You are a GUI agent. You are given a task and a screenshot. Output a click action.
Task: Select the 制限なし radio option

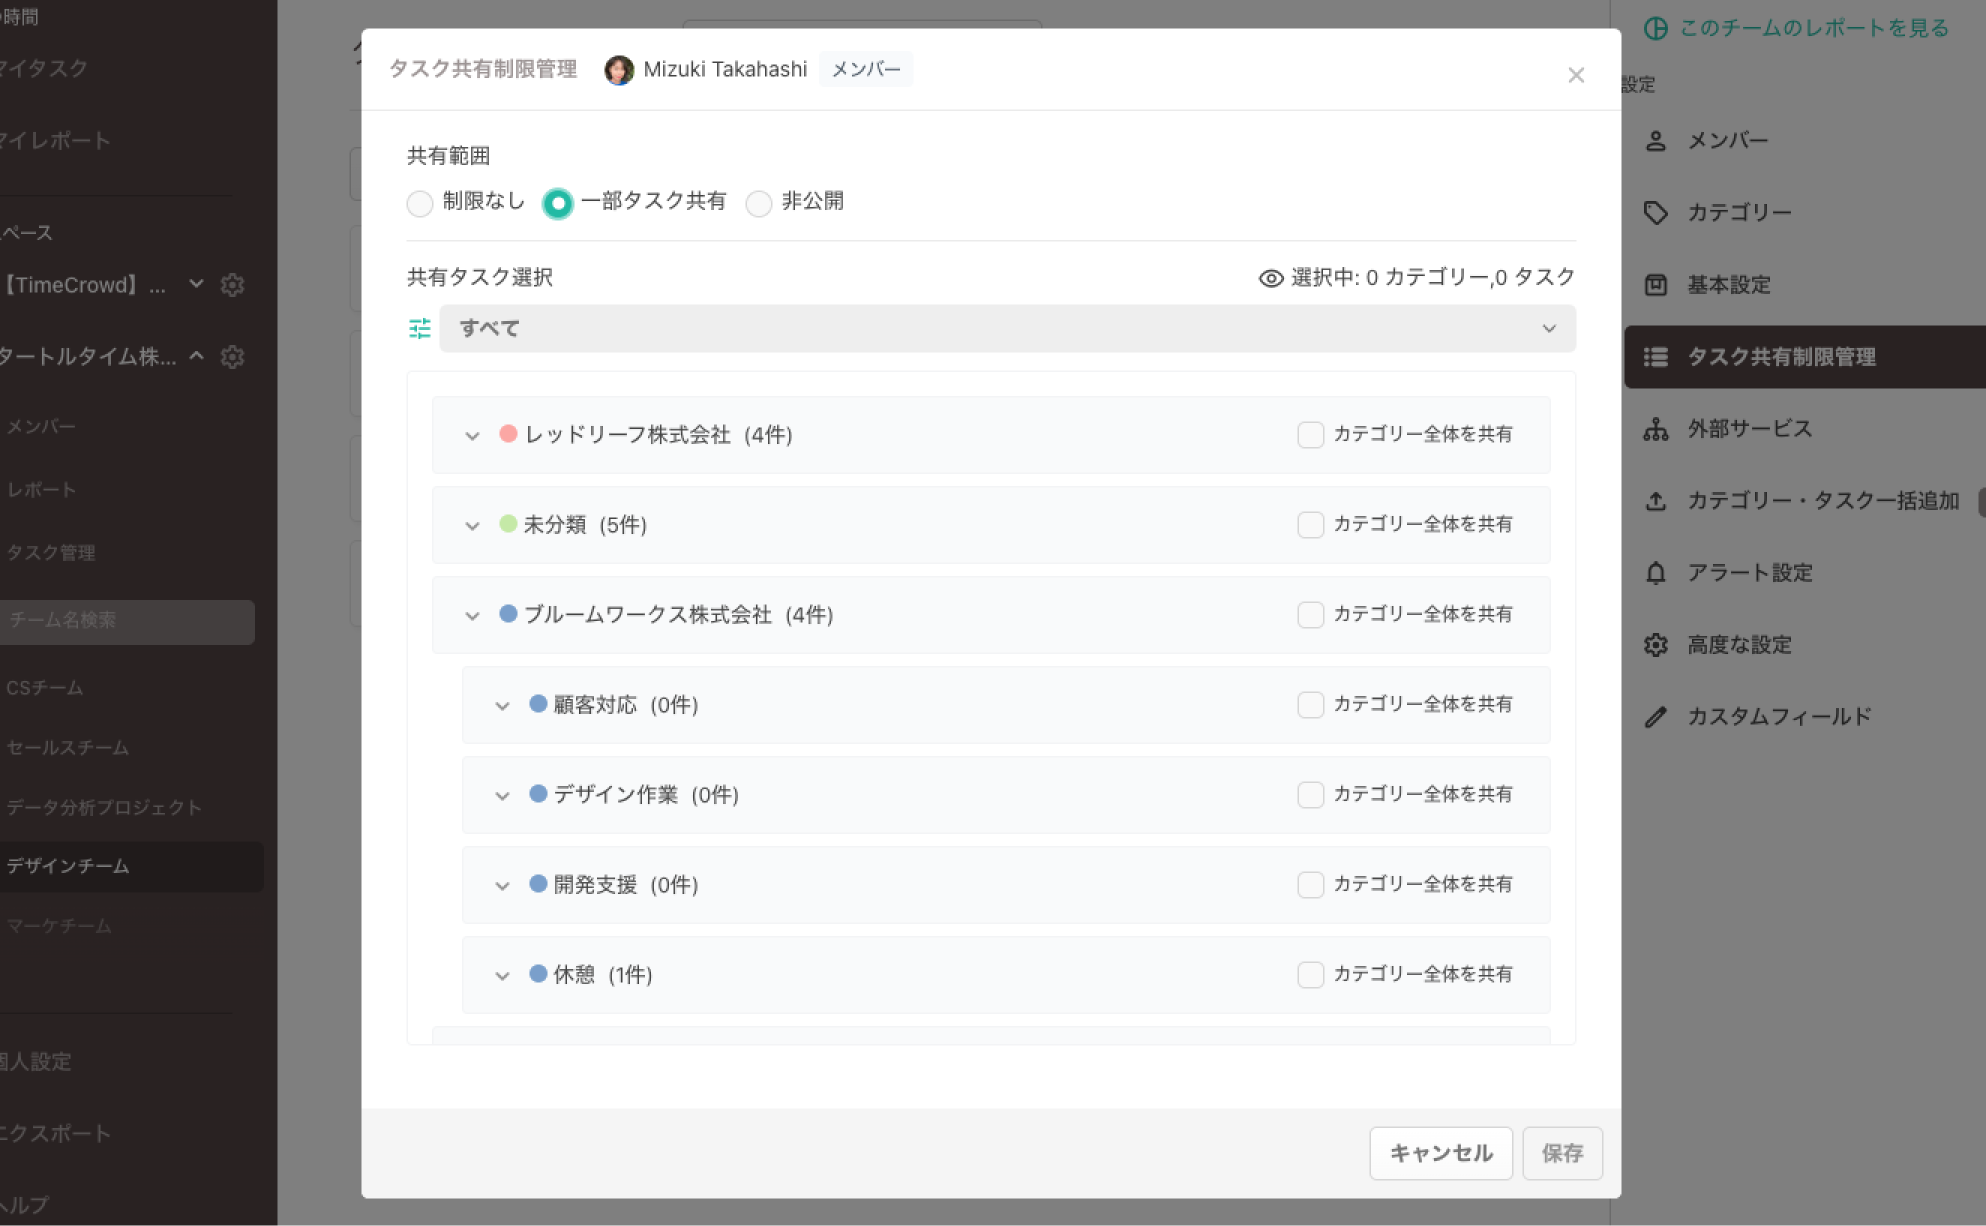point(420,203)
